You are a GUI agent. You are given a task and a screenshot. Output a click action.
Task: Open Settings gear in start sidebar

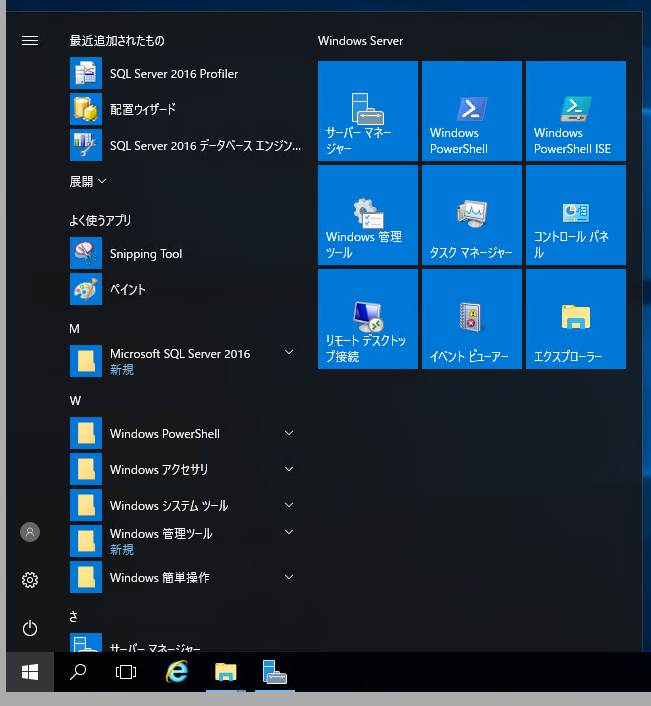30,580
